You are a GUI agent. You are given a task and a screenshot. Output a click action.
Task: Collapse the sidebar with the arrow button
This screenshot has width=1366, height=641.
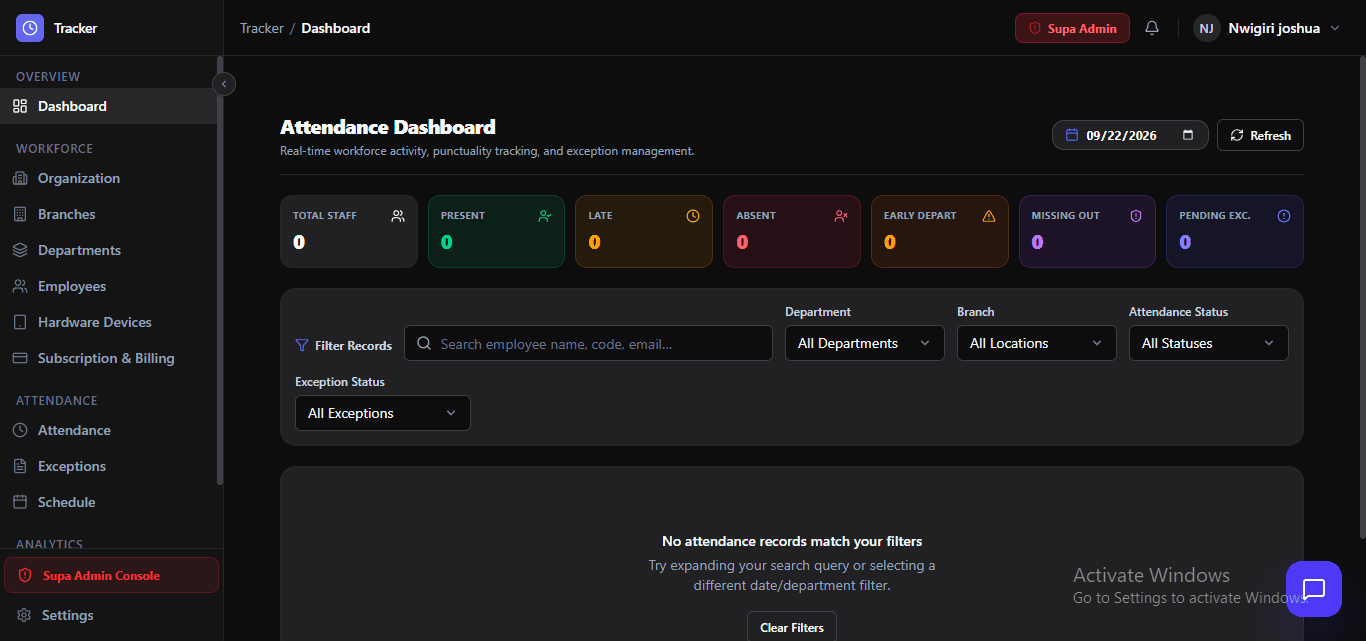point(224,84)
